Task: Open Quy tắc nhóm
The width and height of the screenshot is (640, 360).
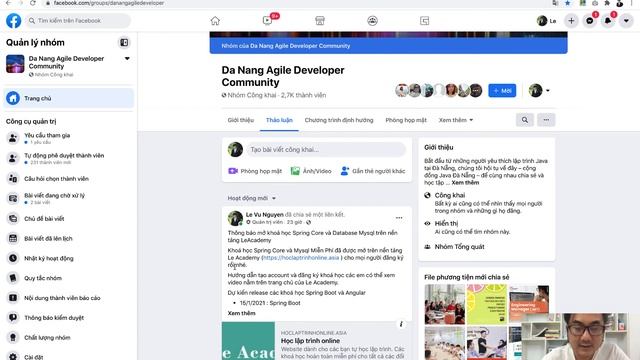Action: pyautogui.click(x=69, y=278)
